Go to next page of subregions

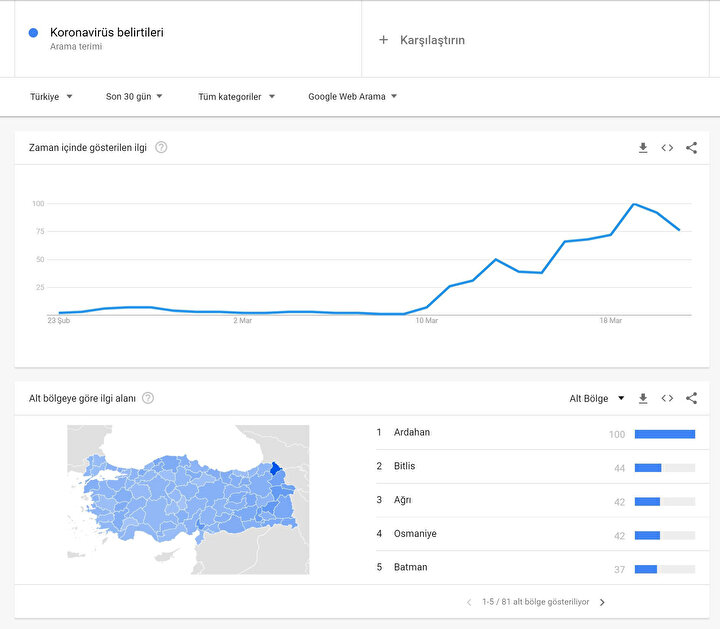[602, 602]
